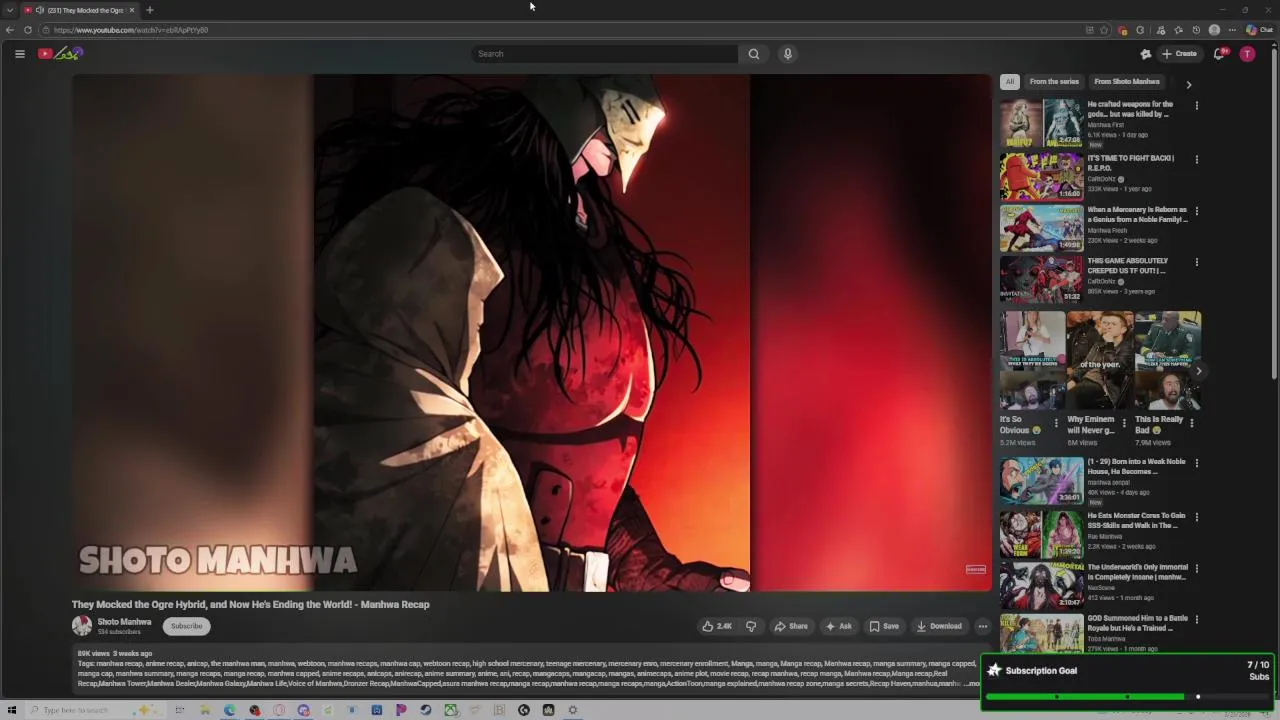Download the video
The height and width of the screenshot is (720, 1280).
tap(939, 626)
